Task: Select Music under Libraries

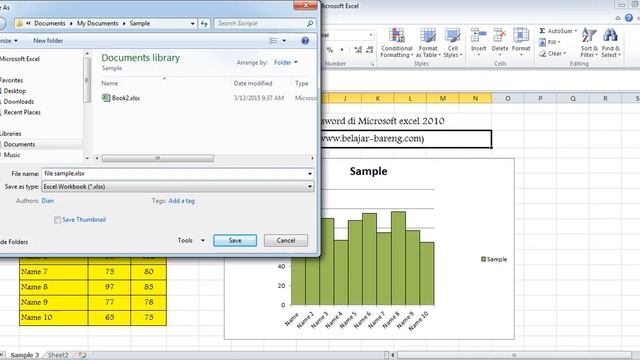Action: (x=12, y=155)
